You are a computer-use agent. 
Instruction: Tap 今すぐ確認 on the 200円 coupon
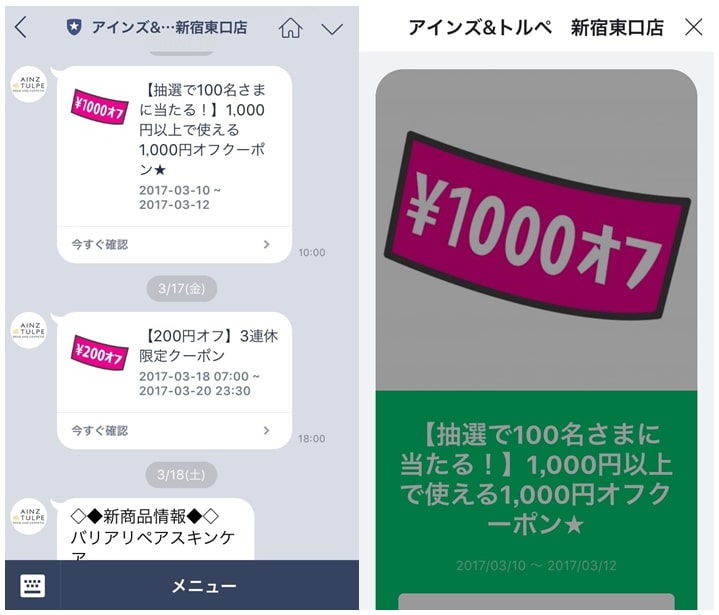100,431
